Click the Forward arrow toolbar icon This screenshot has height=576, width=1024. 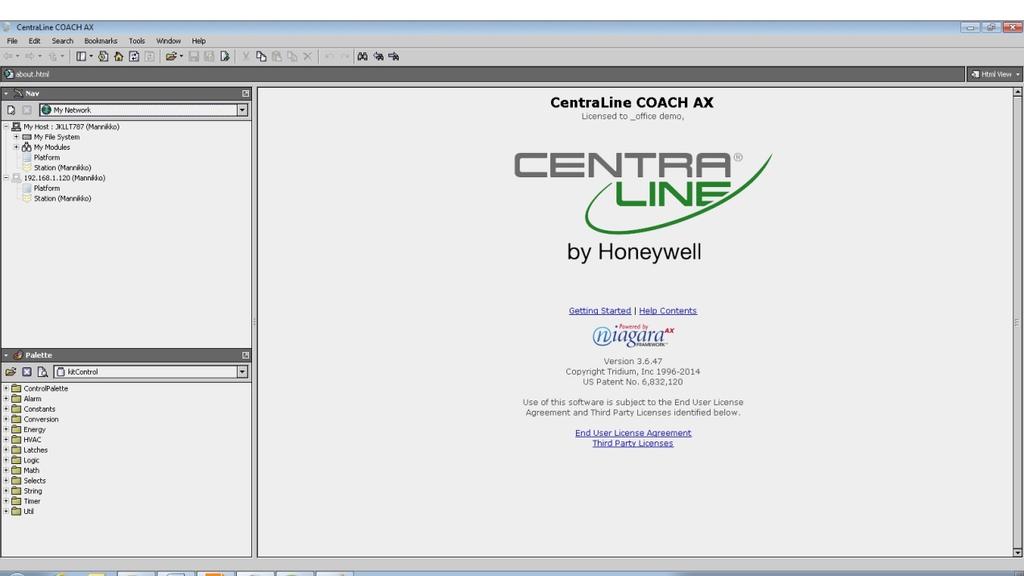(30, 57)
